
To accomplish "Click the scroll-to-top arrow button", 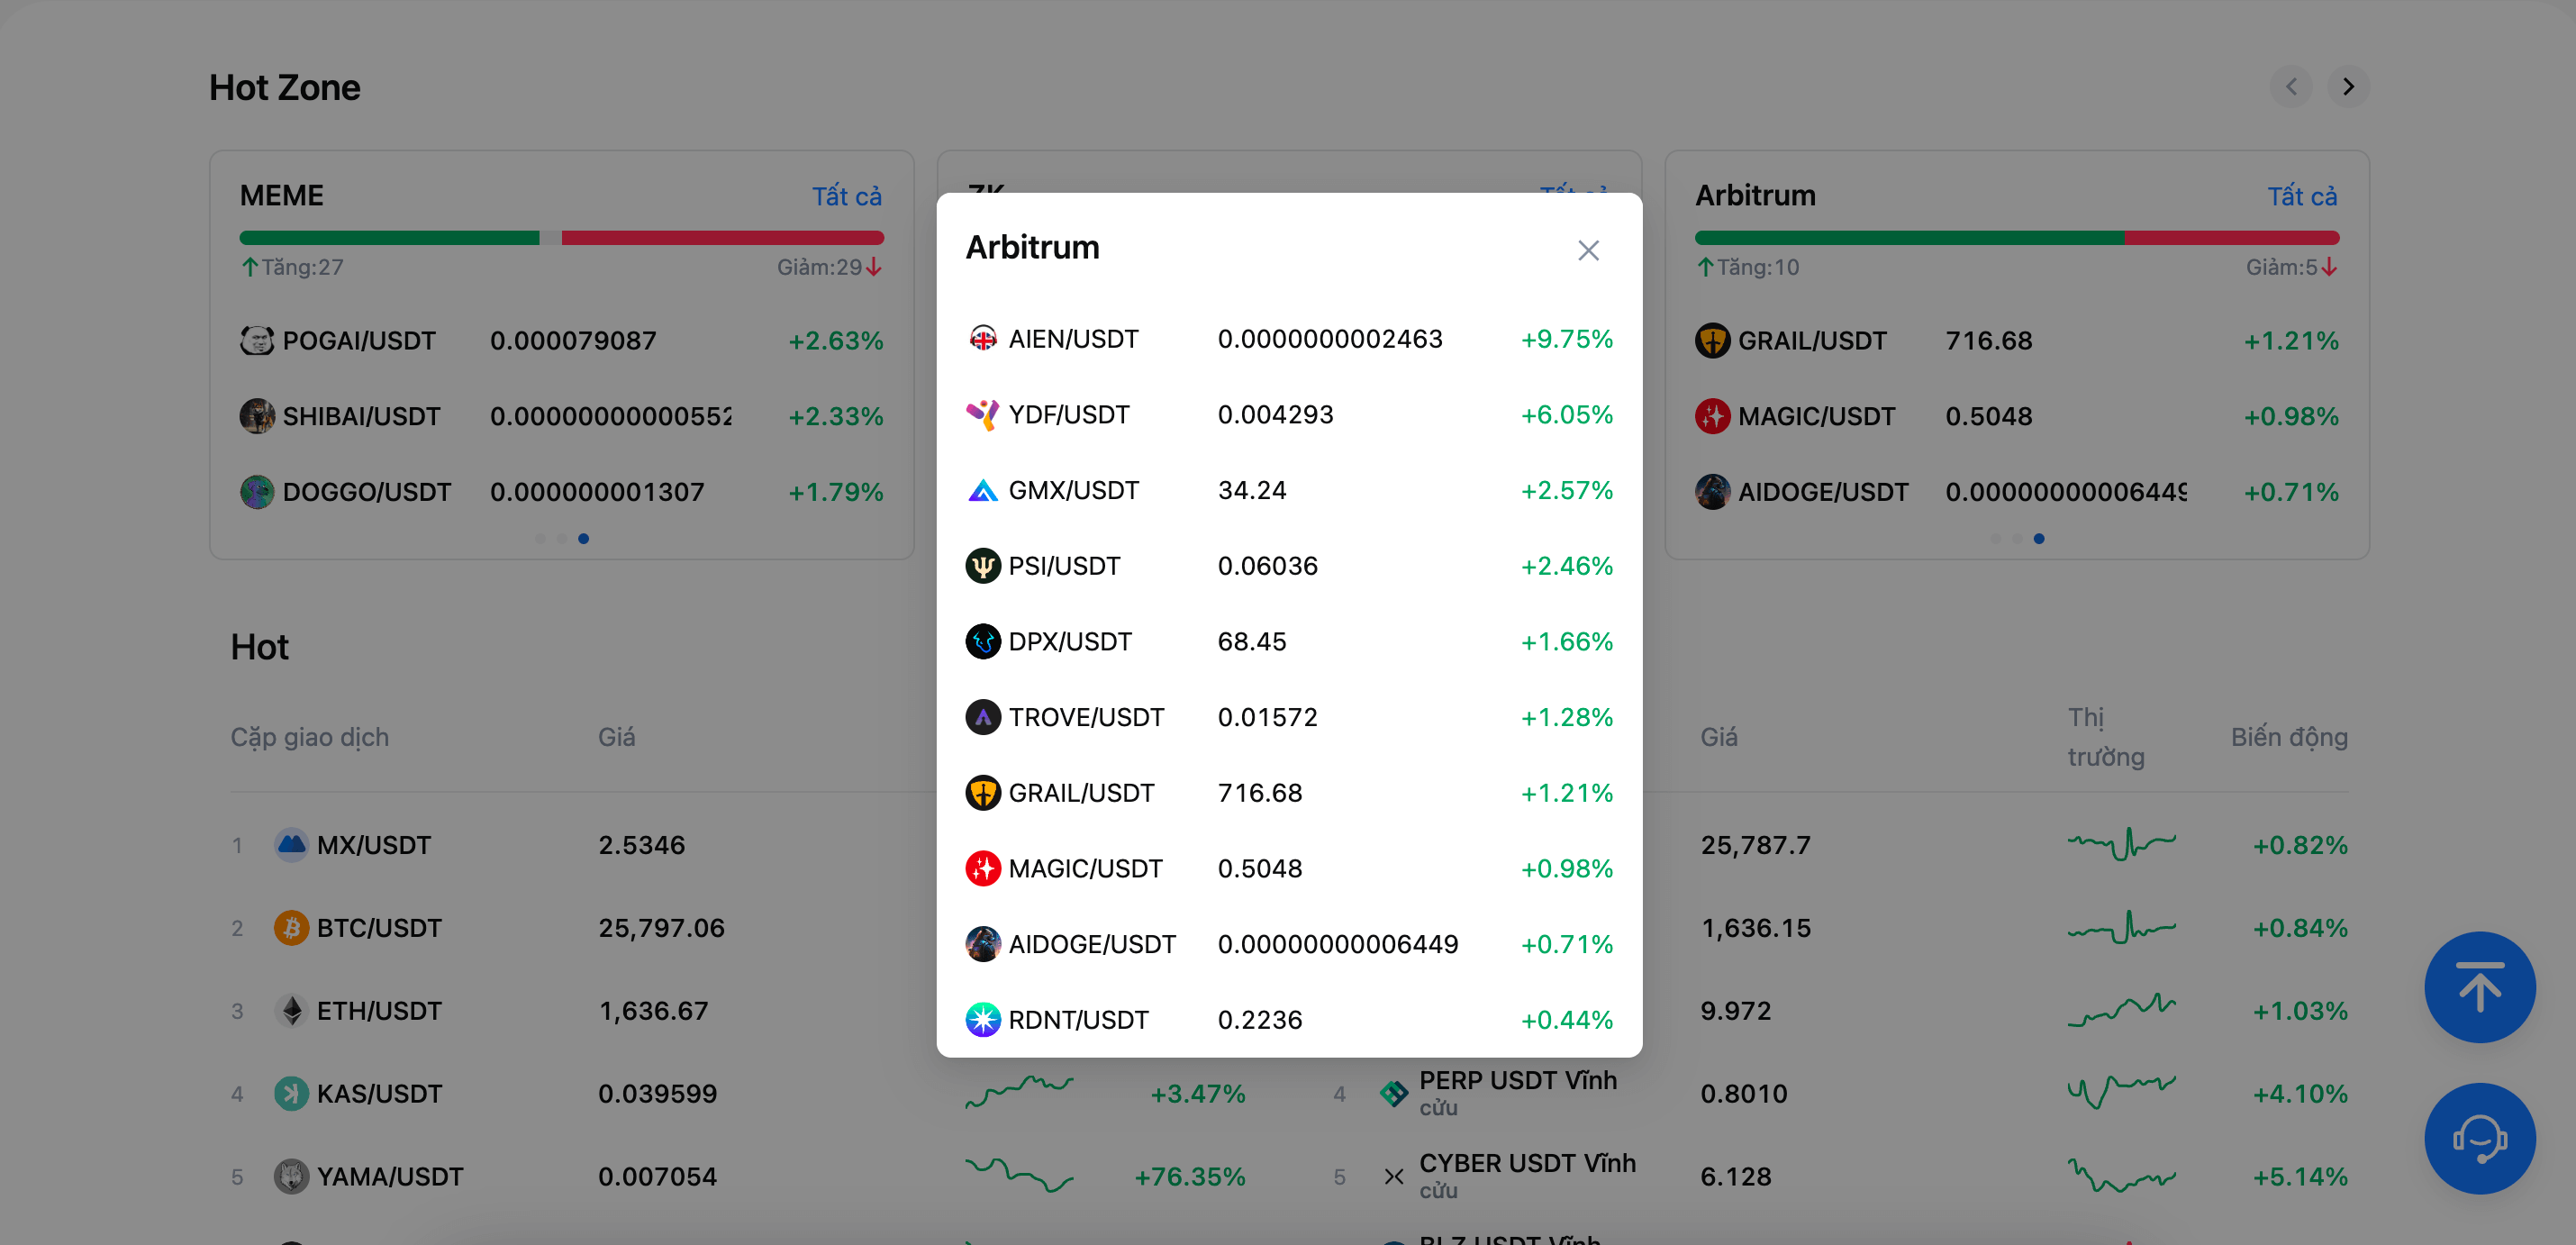I will coord(2479,987).
